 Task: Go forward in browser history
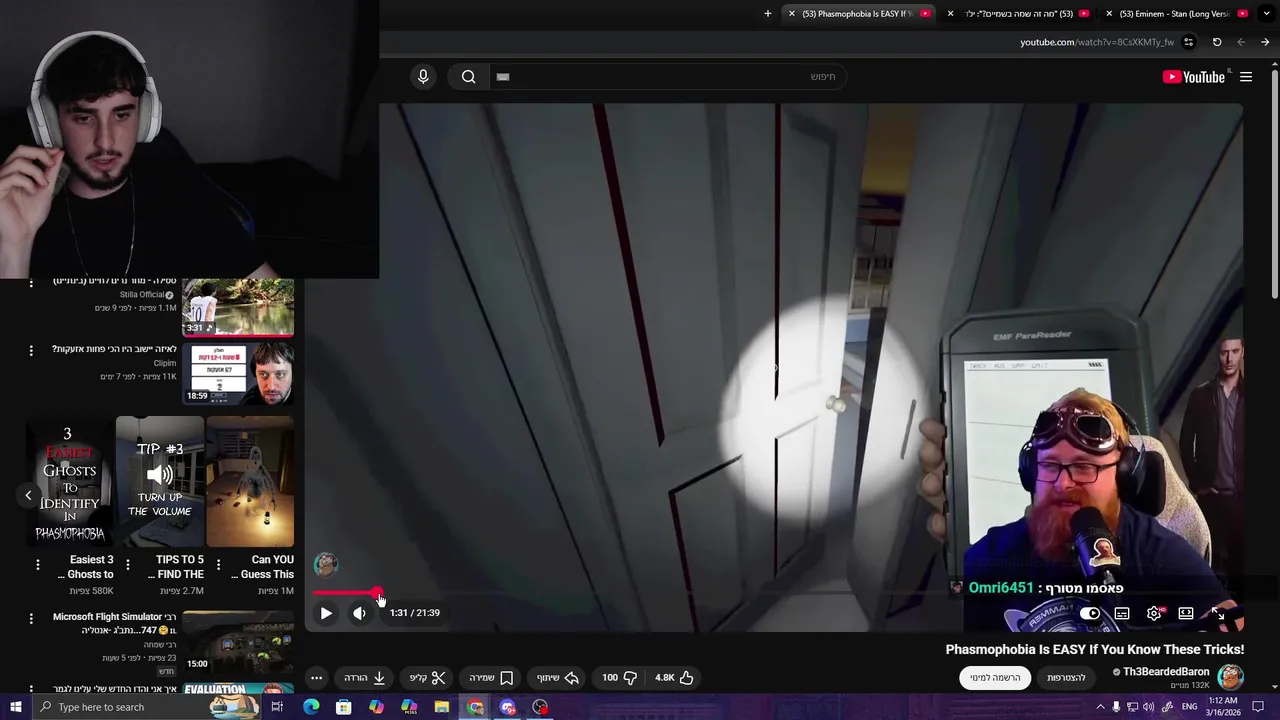click(x=1241, y=42)
